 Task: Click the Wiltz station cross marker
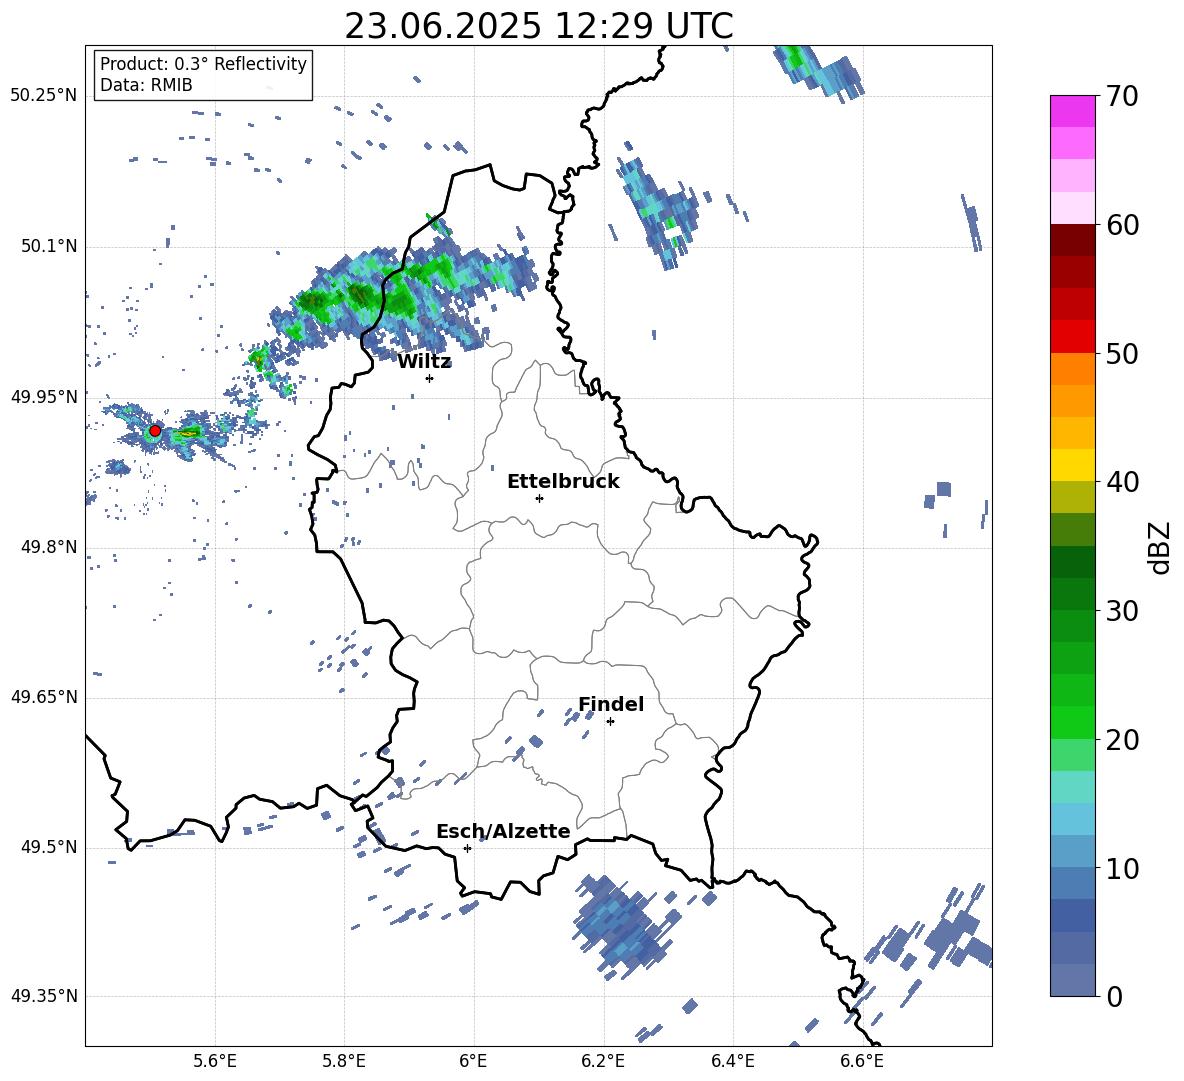tap(430, 379)
